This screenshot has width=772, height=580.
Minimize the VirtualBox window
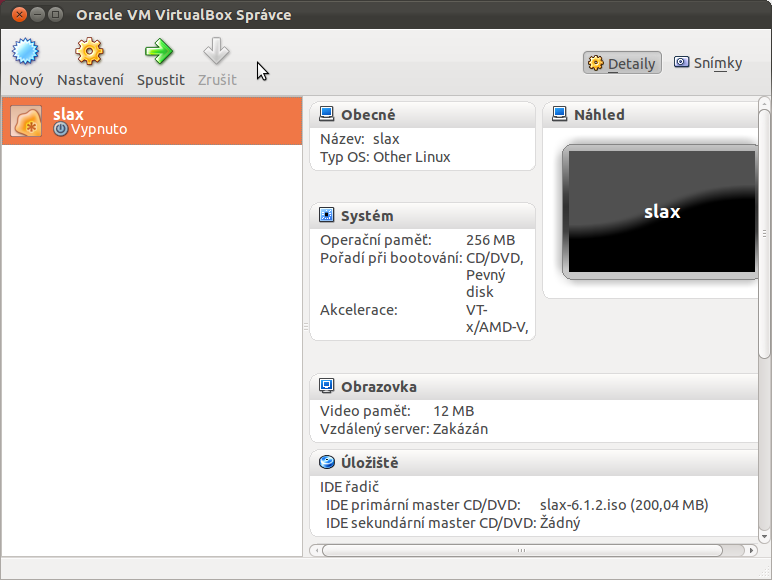tap(37, 14)
